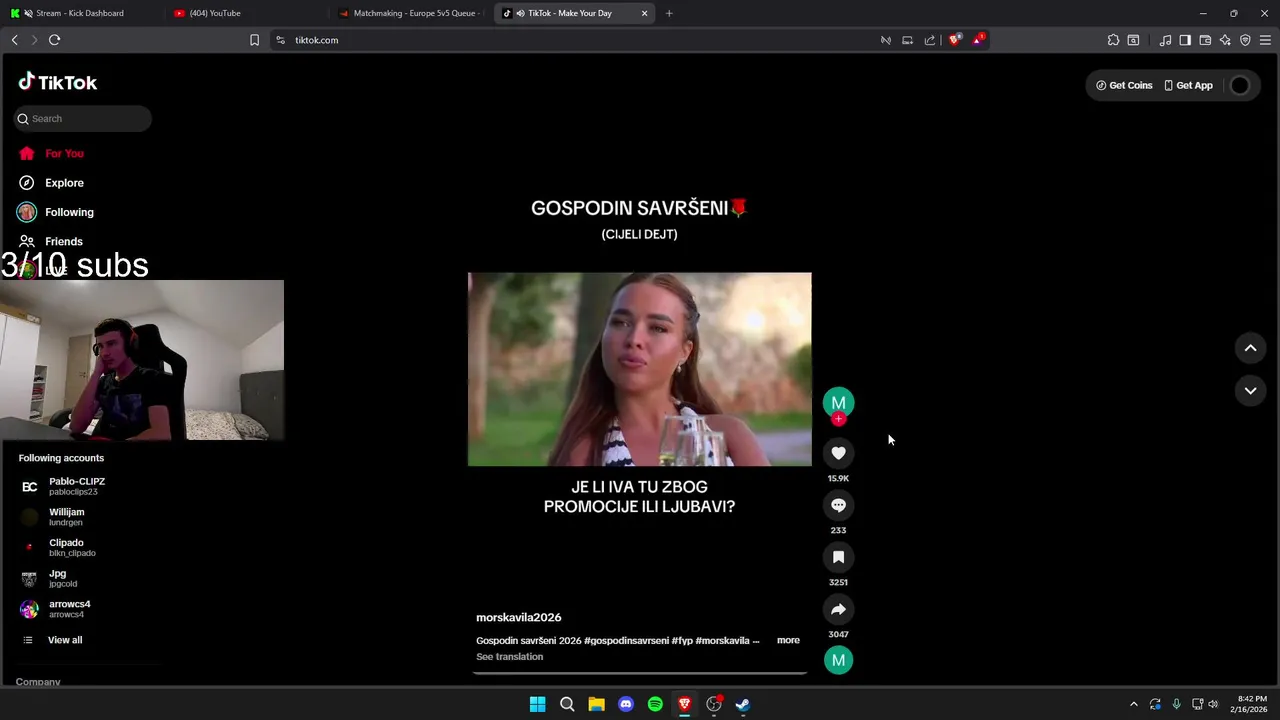Open the taskbar volume icon
This screenshot has width=1280, height=720.
pyautogui.click(x=1213, y=704)
